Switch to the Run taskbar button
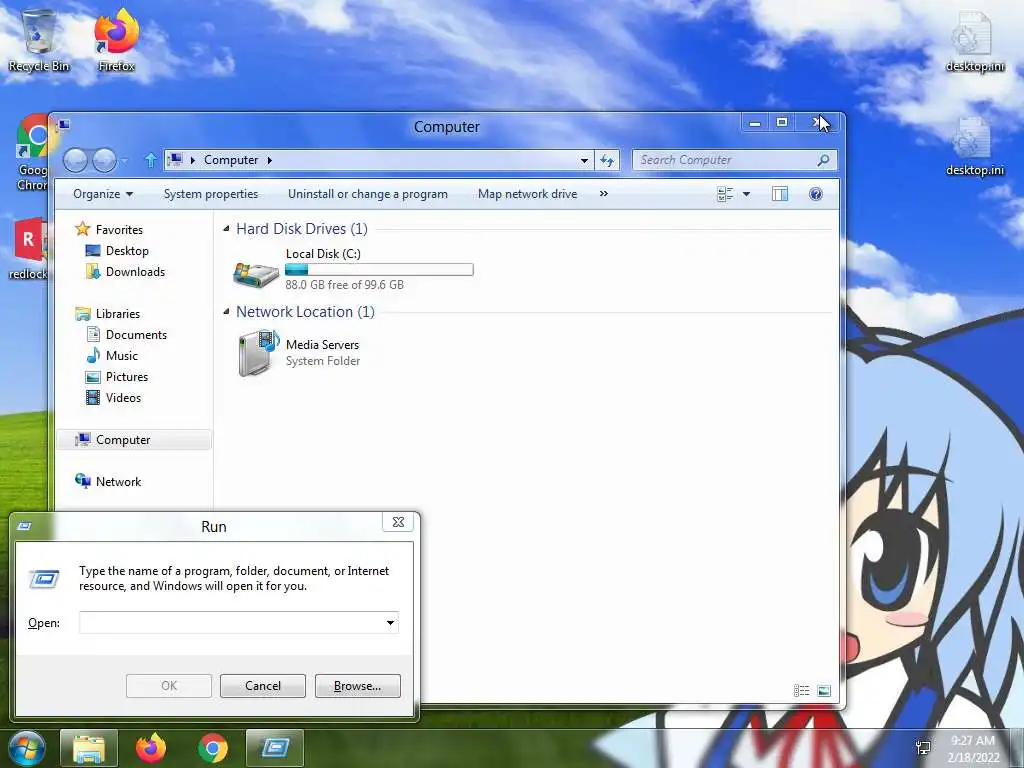Screen dimensions: 1024x768 (x=275, y=748)
